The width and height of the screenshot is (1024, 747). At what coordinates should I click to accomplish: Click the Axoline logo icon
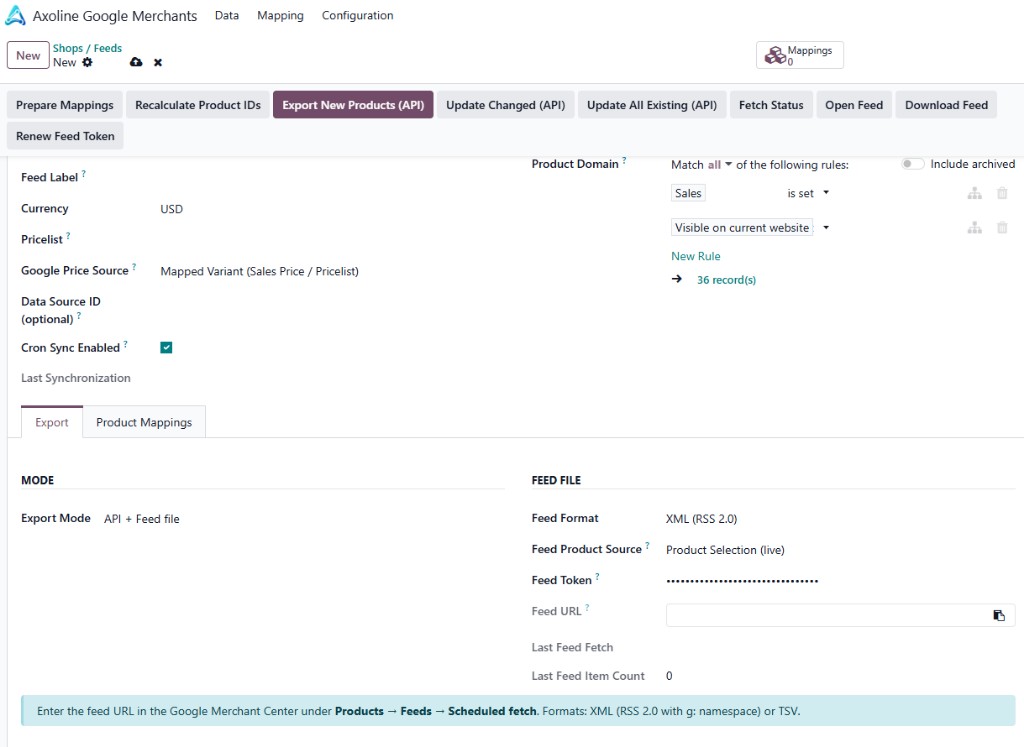tap(15, 16)
